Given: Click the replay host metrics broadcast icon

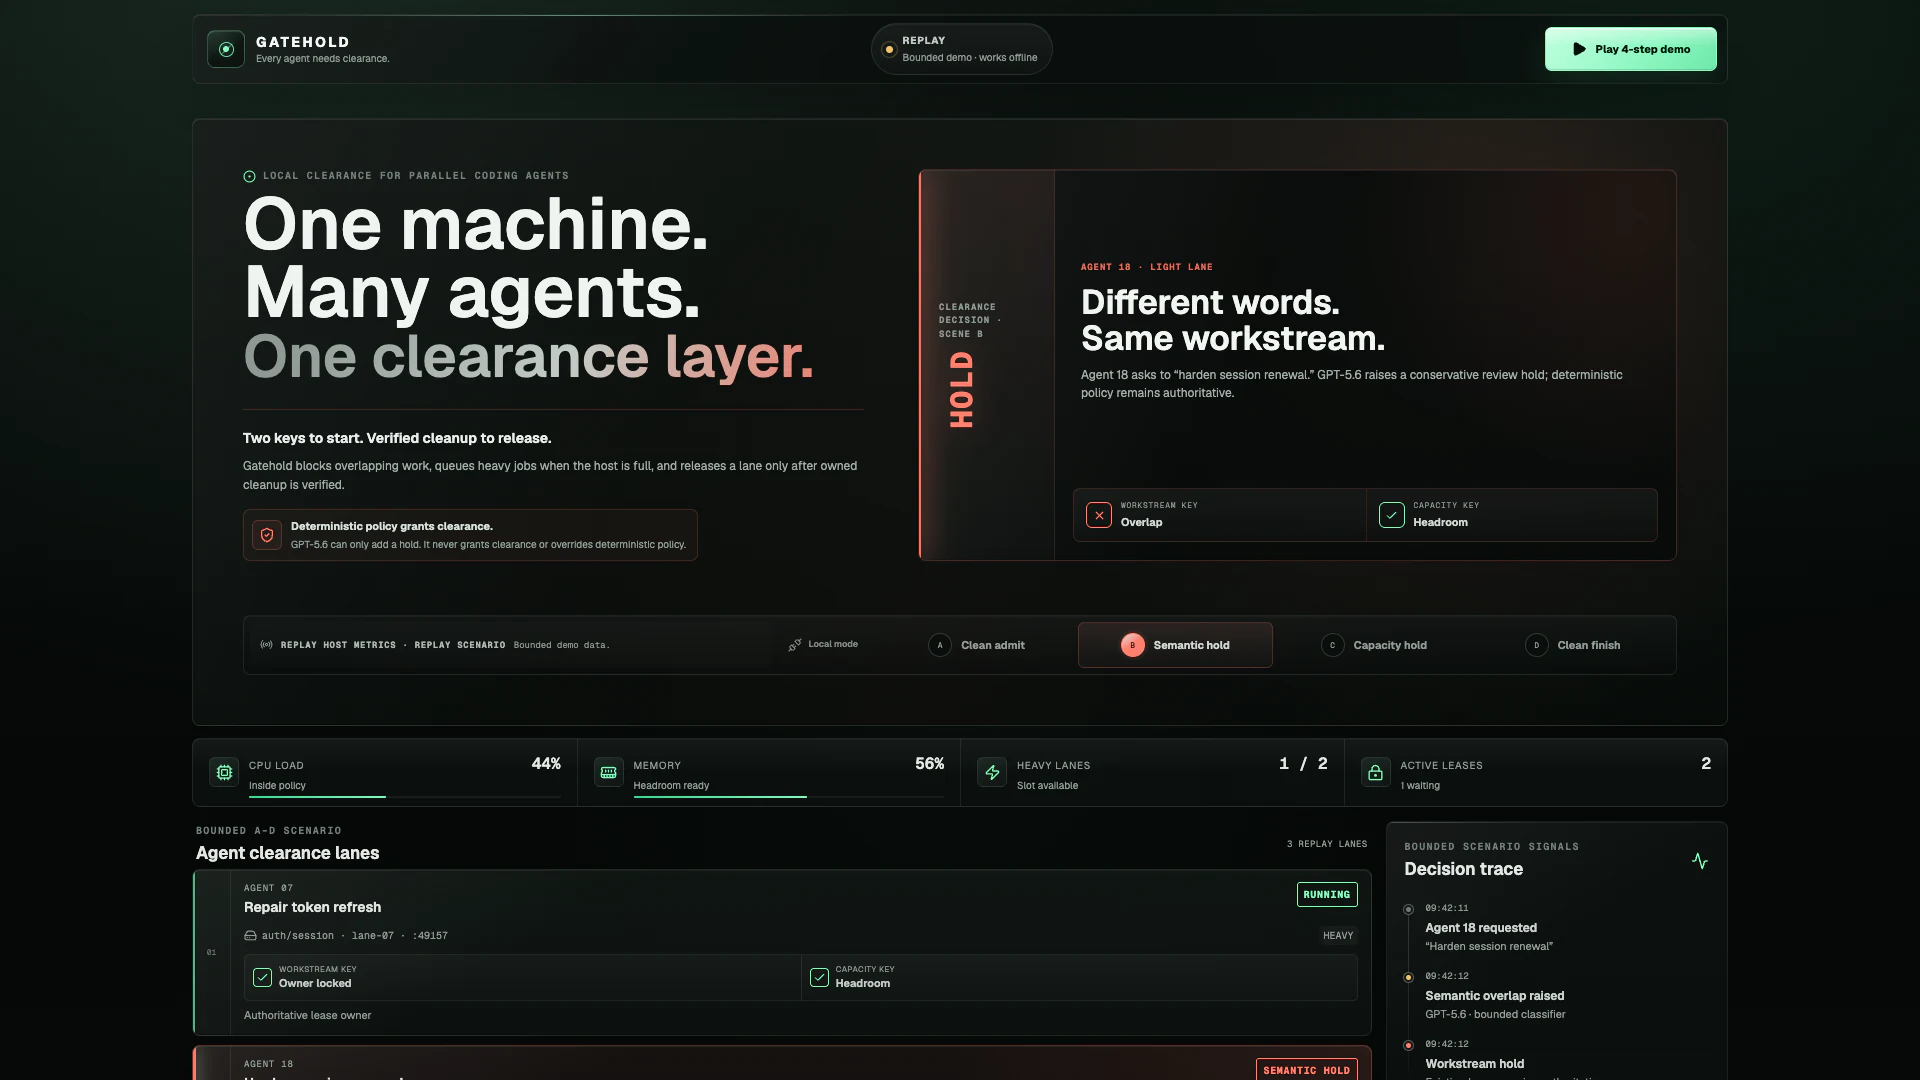Looking at the screenshot, I should [266, 645].
